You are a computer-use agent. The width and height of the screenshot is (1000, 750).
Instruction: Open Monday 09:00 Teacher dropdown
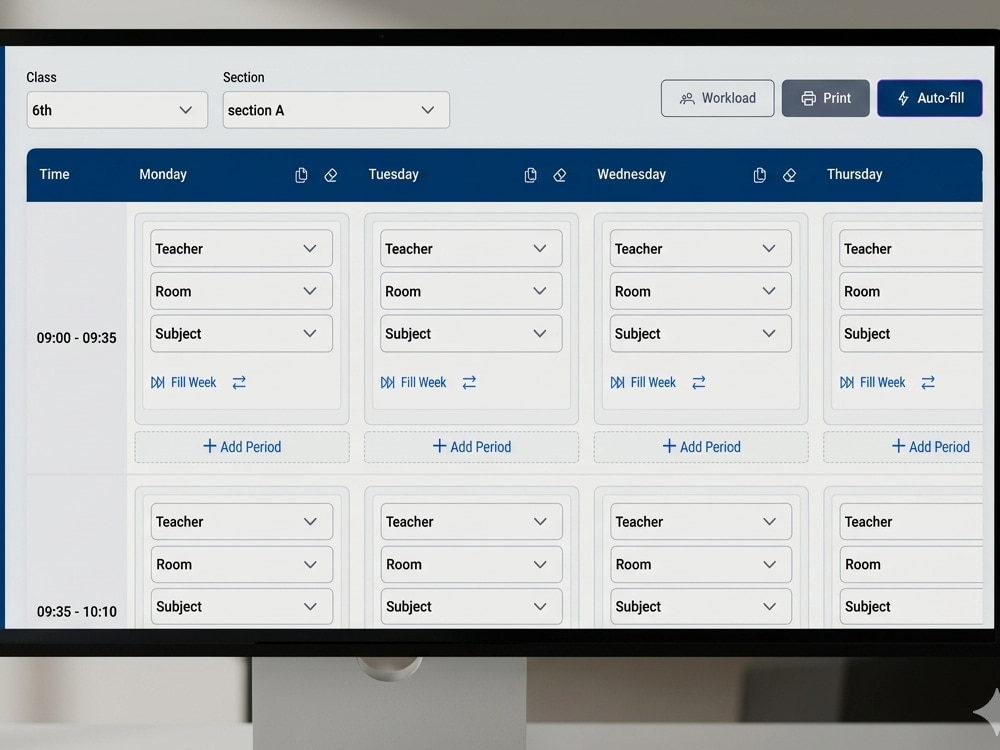(x=241, y=248)
